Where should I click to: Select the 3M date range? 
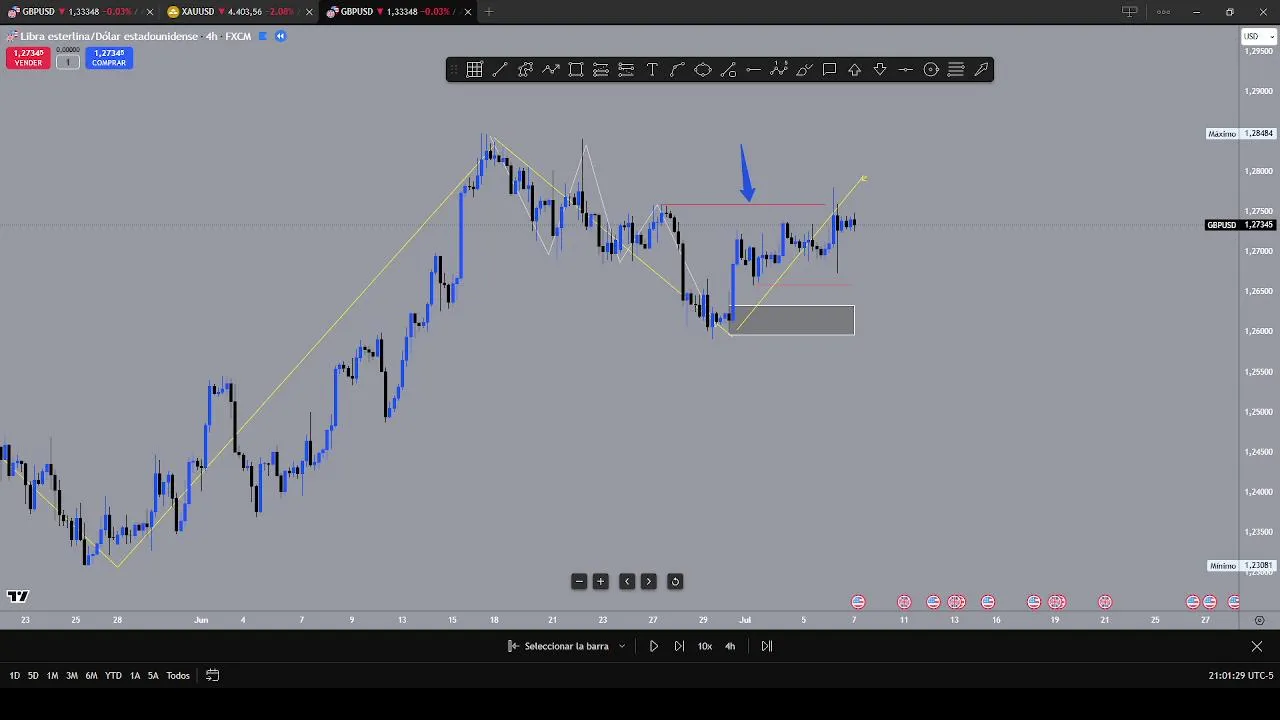point(72,676)
